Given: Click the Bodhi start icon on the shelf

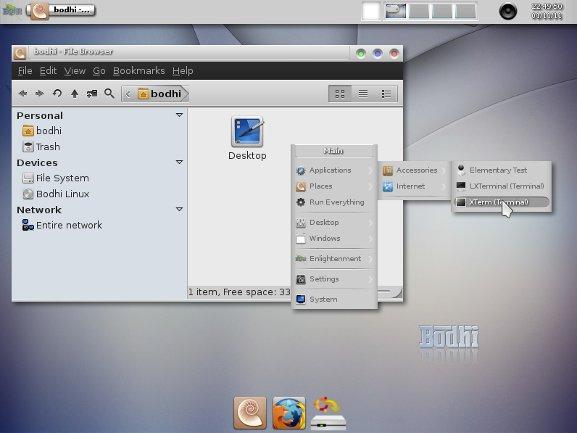Looking at the screenshot, I should 12,10.
